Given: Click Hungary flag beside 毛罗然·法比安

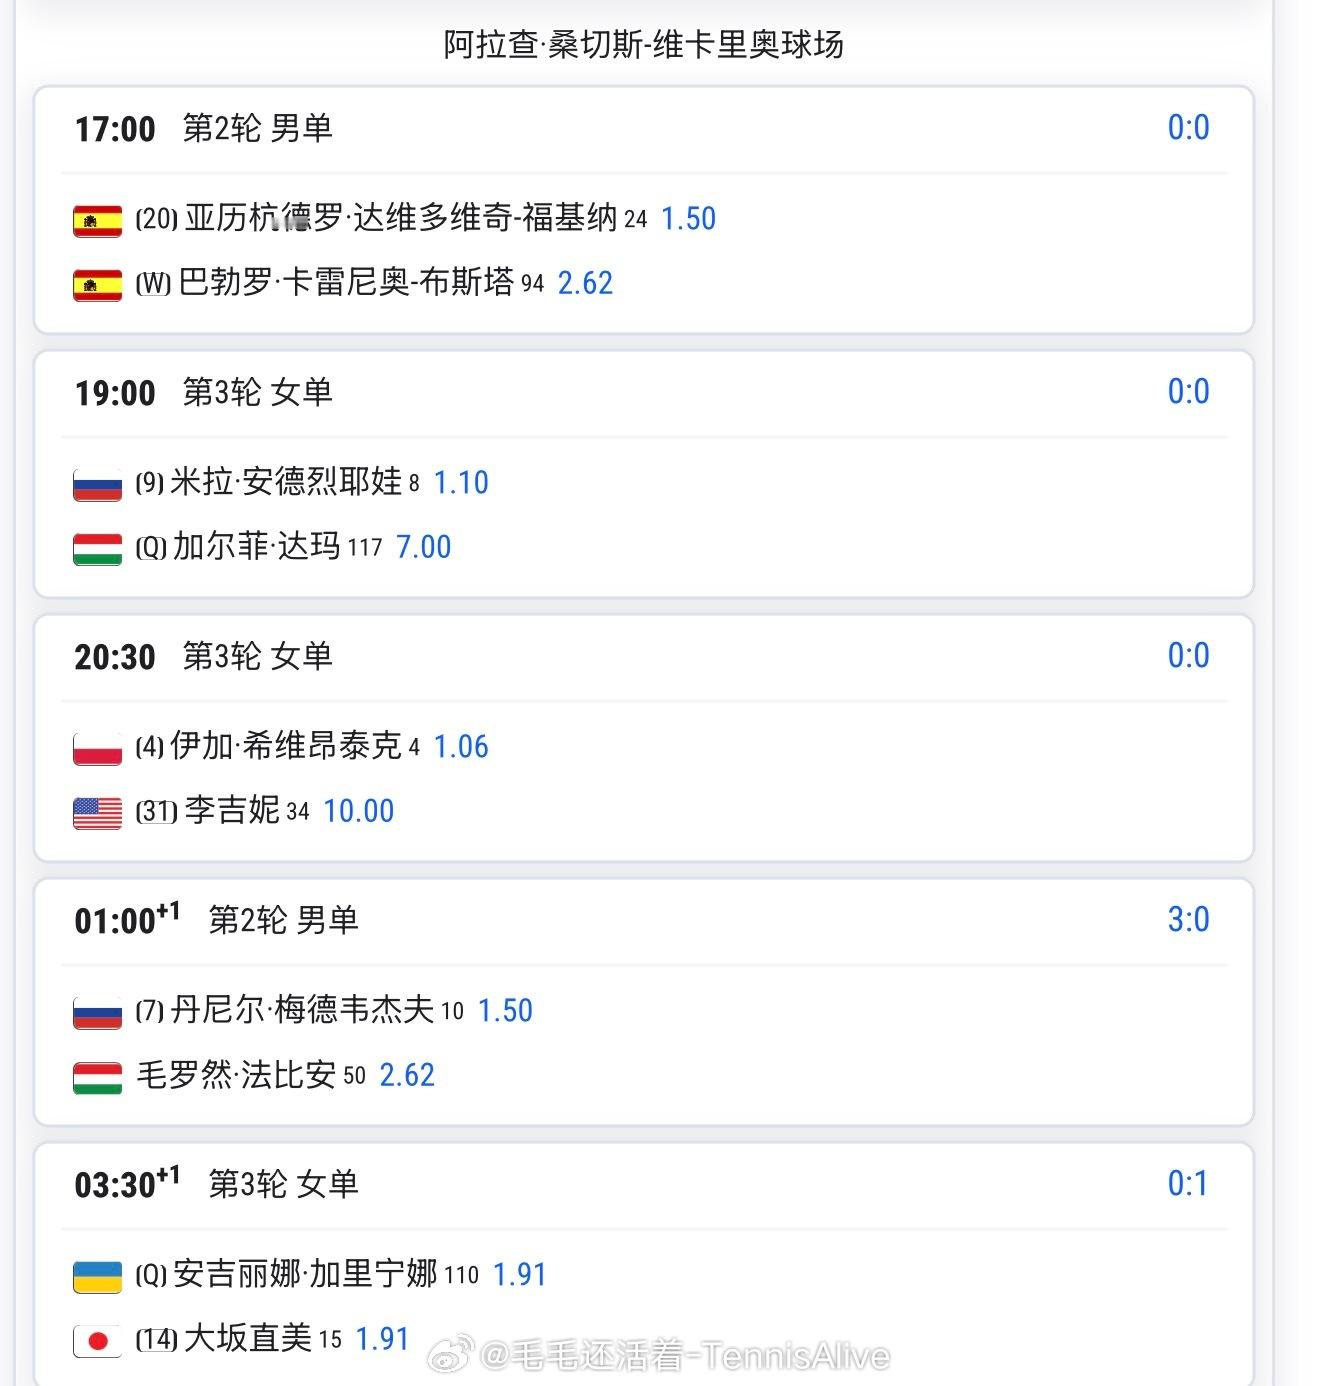Looking at the screenshot, I should coord(97,1077).
